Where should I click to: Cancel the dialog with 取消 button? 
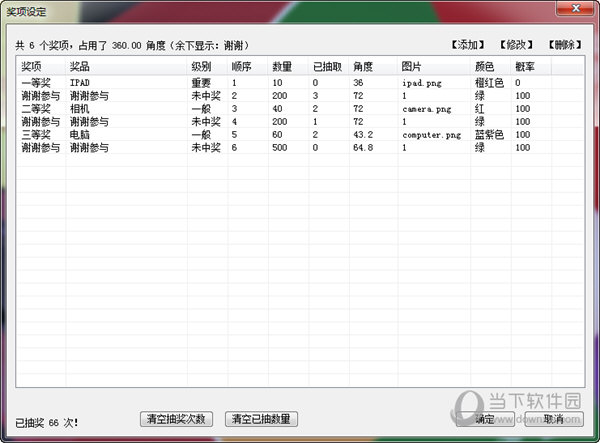pyautogui.click(x=554, y=419)
